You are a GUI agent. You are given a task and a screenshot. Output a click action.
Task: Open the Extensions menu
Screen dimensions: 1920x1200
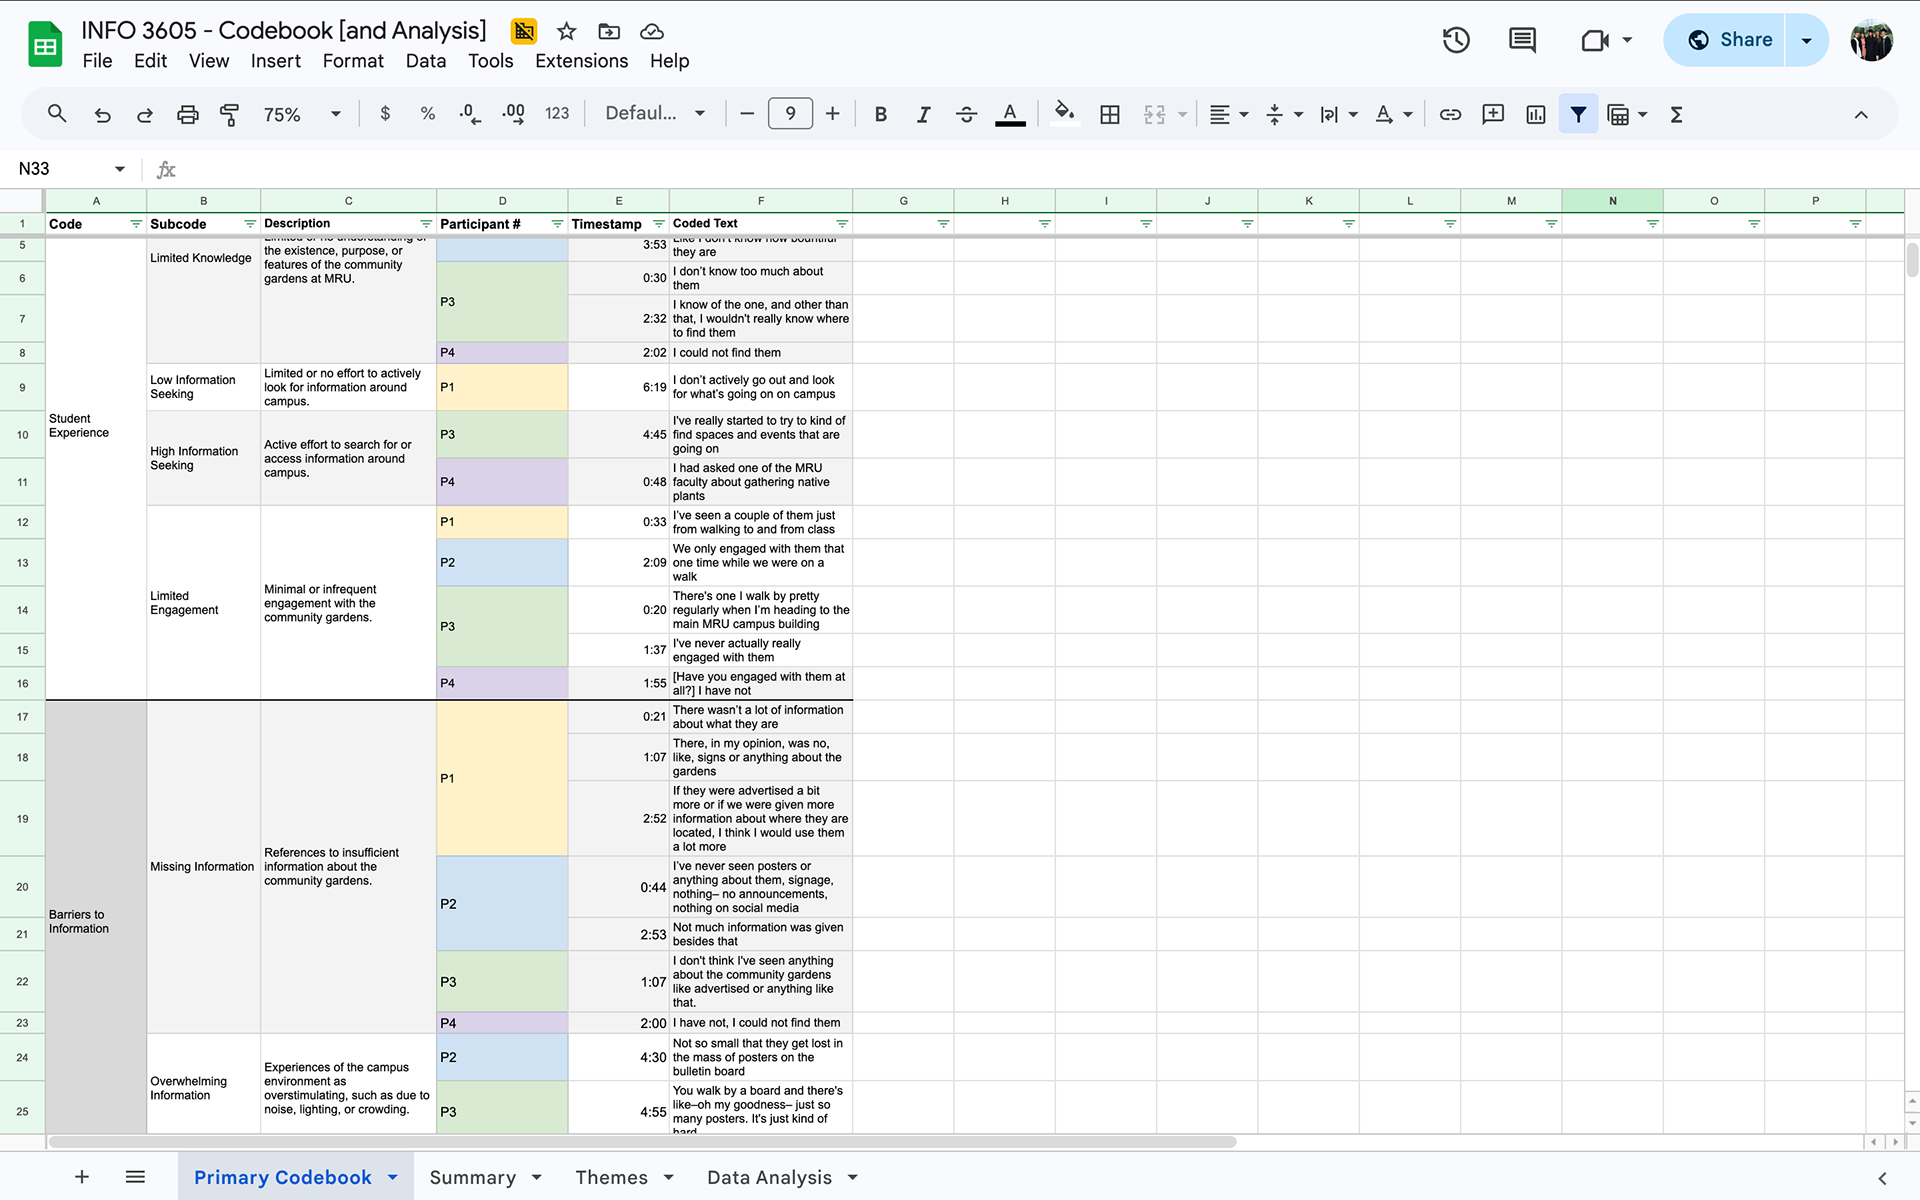(582, 61)
